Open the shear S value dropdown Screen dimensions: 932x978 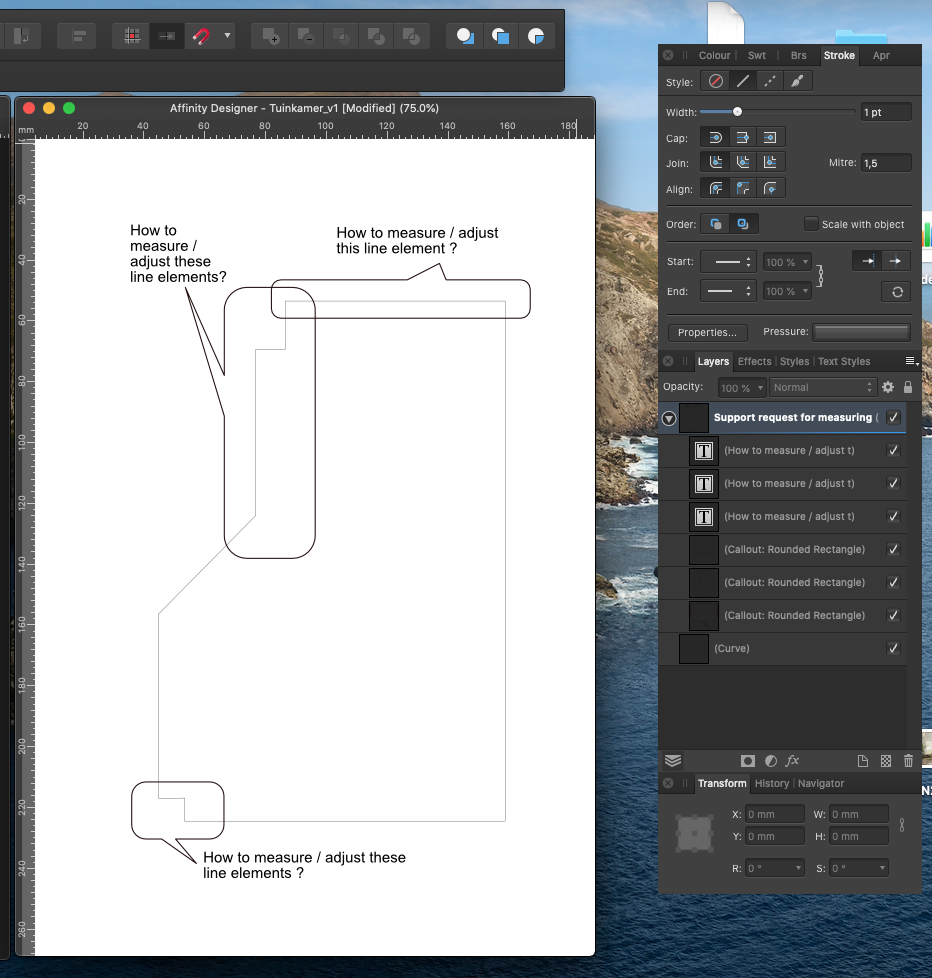click(x=859, y=868)
